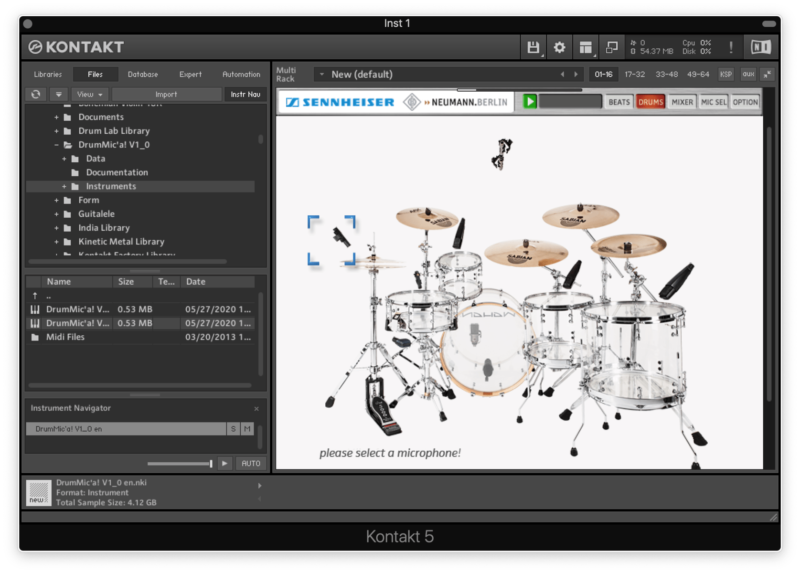Go up one folder level arrow
Screen dimensions: 800x573
point(35,296)
